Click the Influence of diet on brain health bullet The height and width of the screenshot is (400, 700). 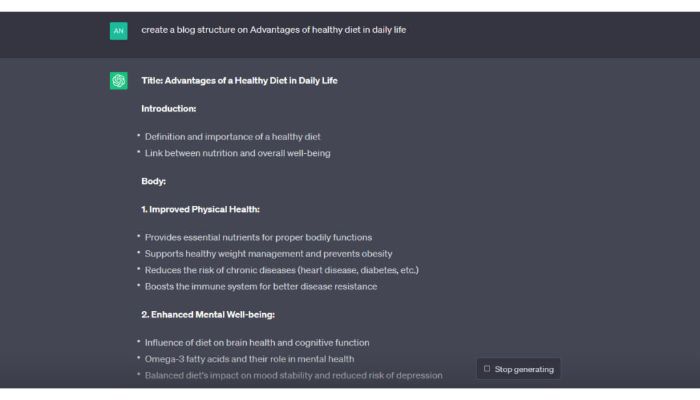click(257, 343)
